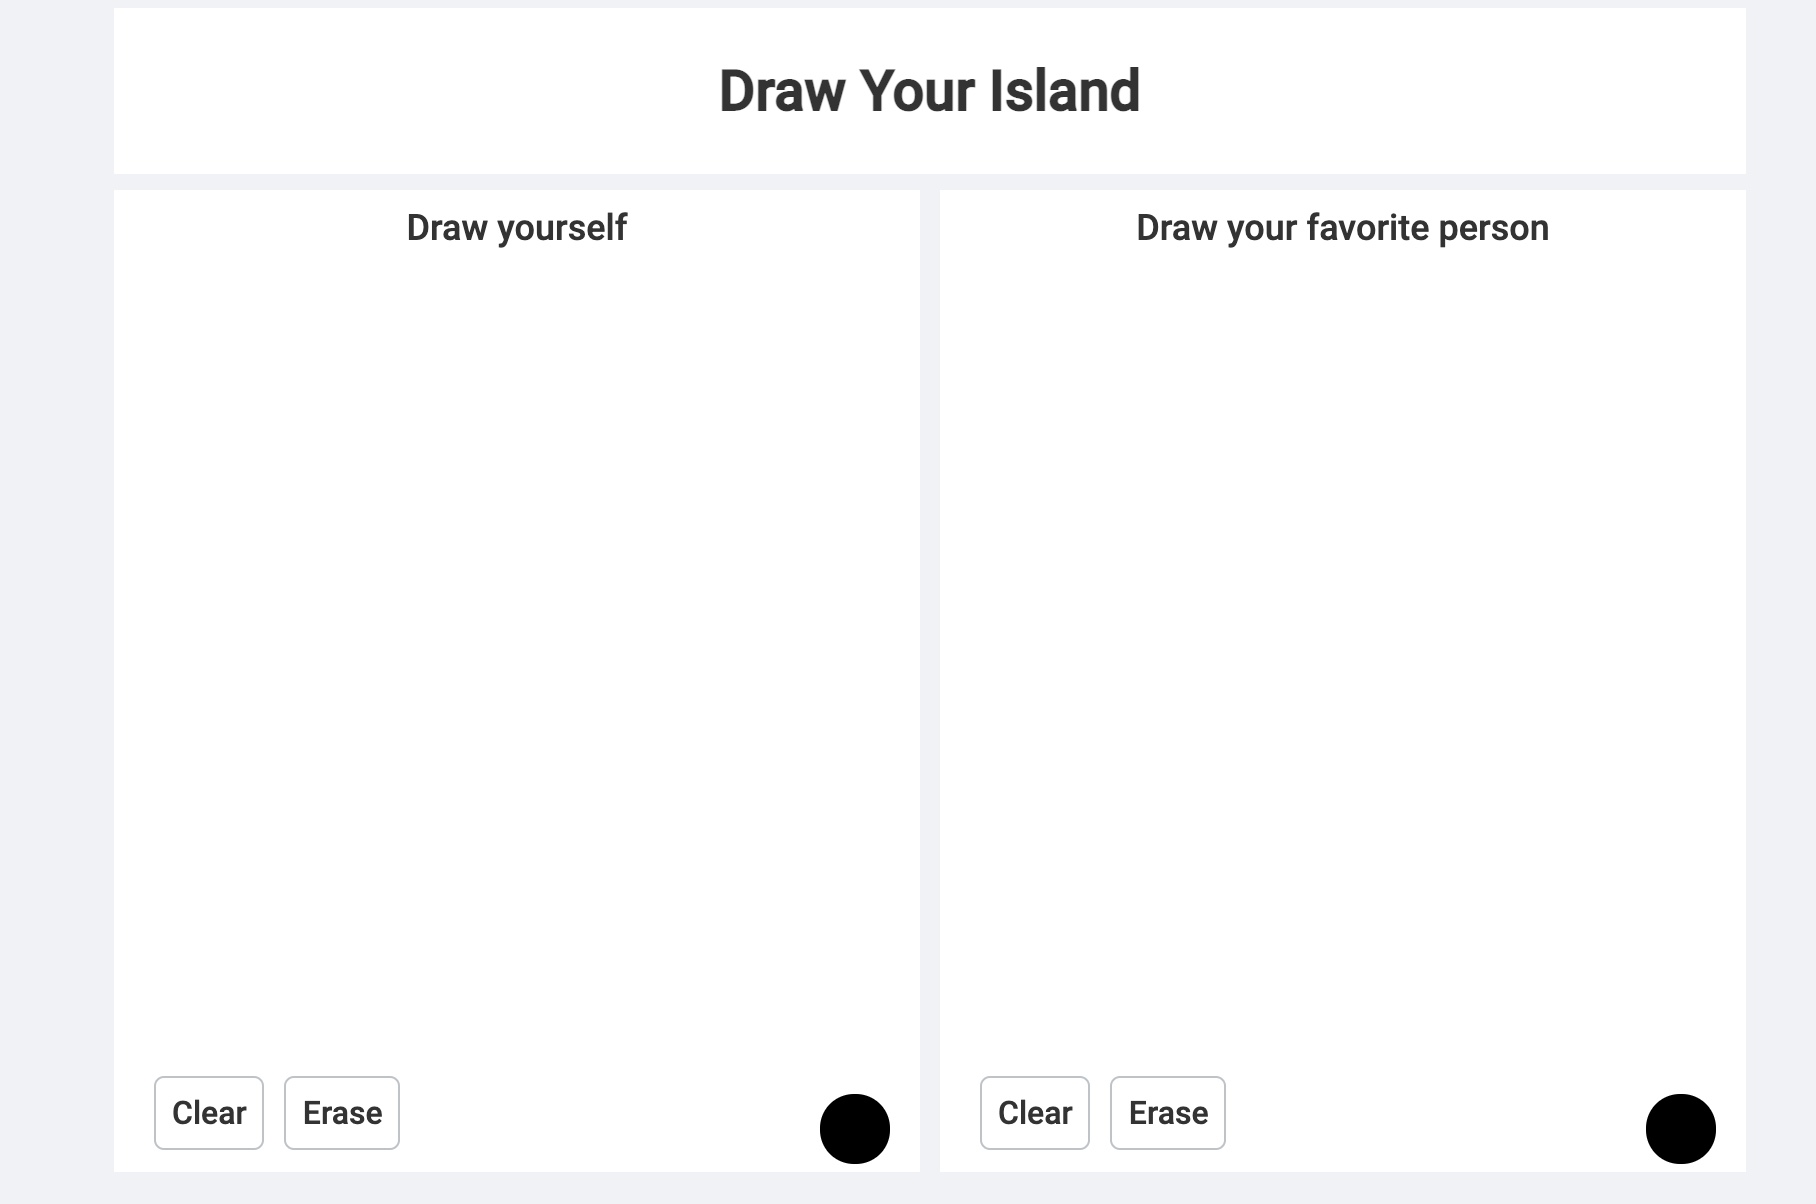The image size is (1816, 1204).
Task: Wipe the favorite person drawing using Clear
Action: click(x=1035, y=1113)
